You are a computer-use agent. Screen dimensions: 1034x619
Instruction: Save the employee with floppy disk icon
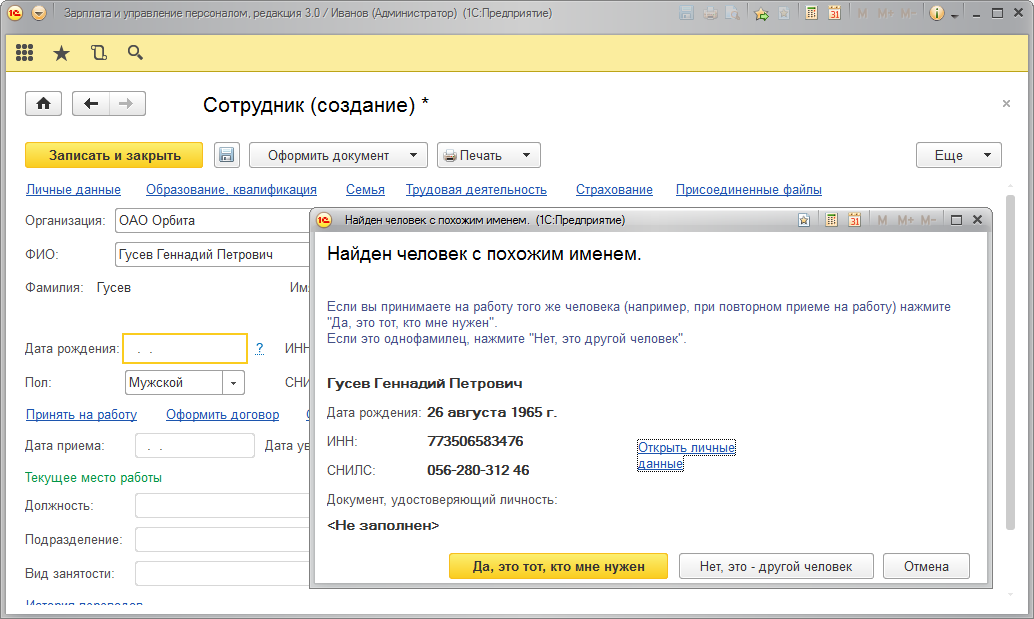(x=227, y=155)
